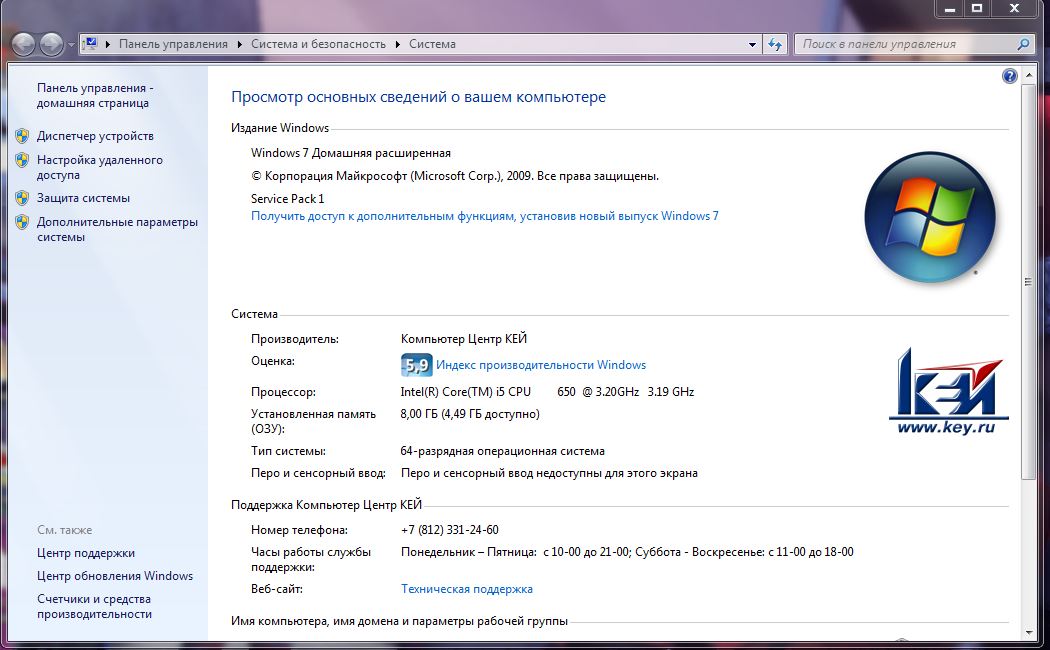Refresh the page with the address bar refresh button
1050x650 pixels.
[775, 44]
